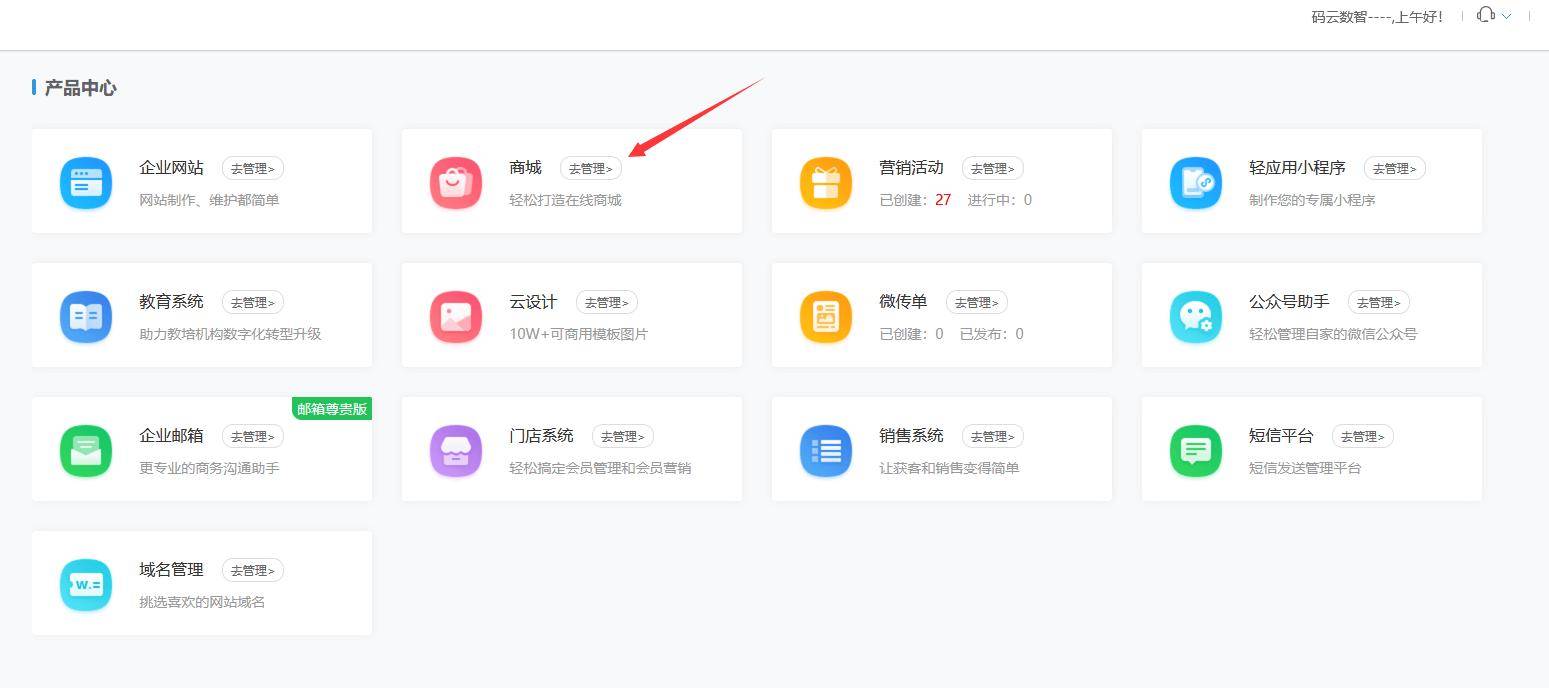1549x688 pixels.
Task: Click the 公众号助手 title text
Action: [1289, 302]
